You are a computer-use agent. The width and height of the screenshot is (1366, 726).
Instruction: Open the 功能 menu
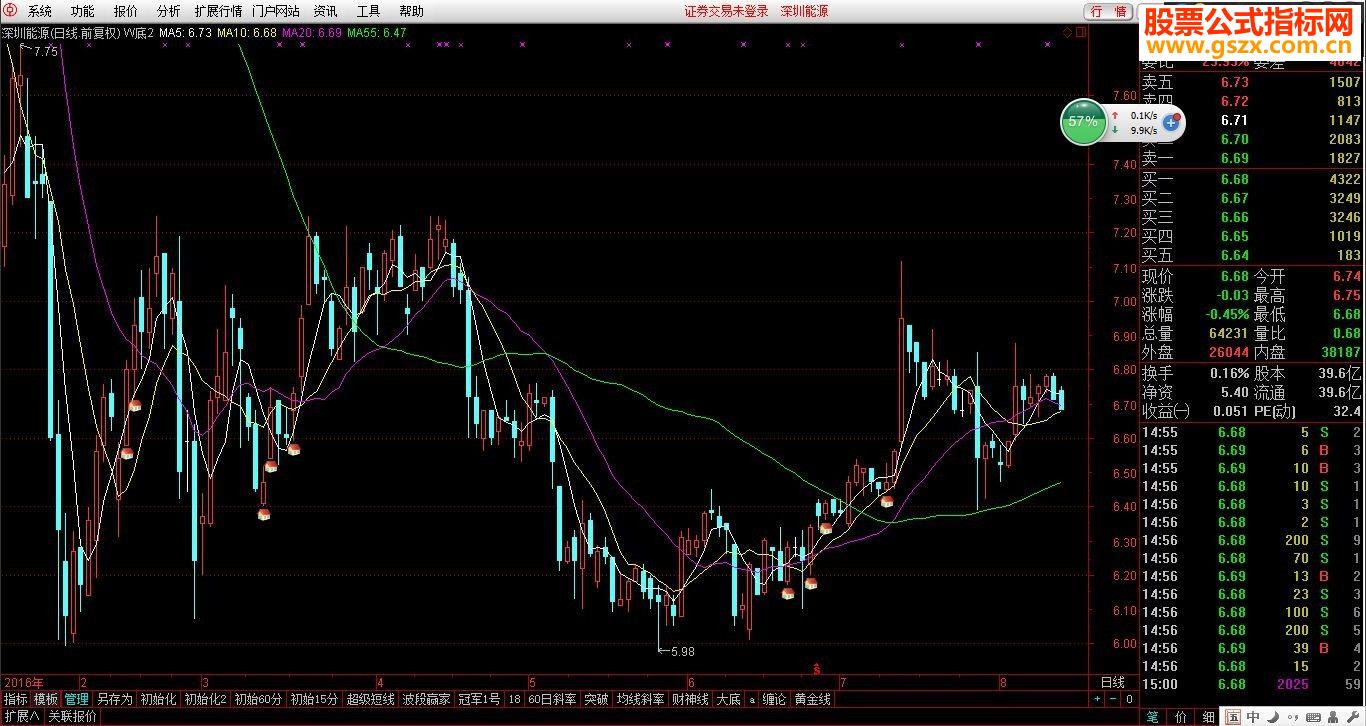83,11
